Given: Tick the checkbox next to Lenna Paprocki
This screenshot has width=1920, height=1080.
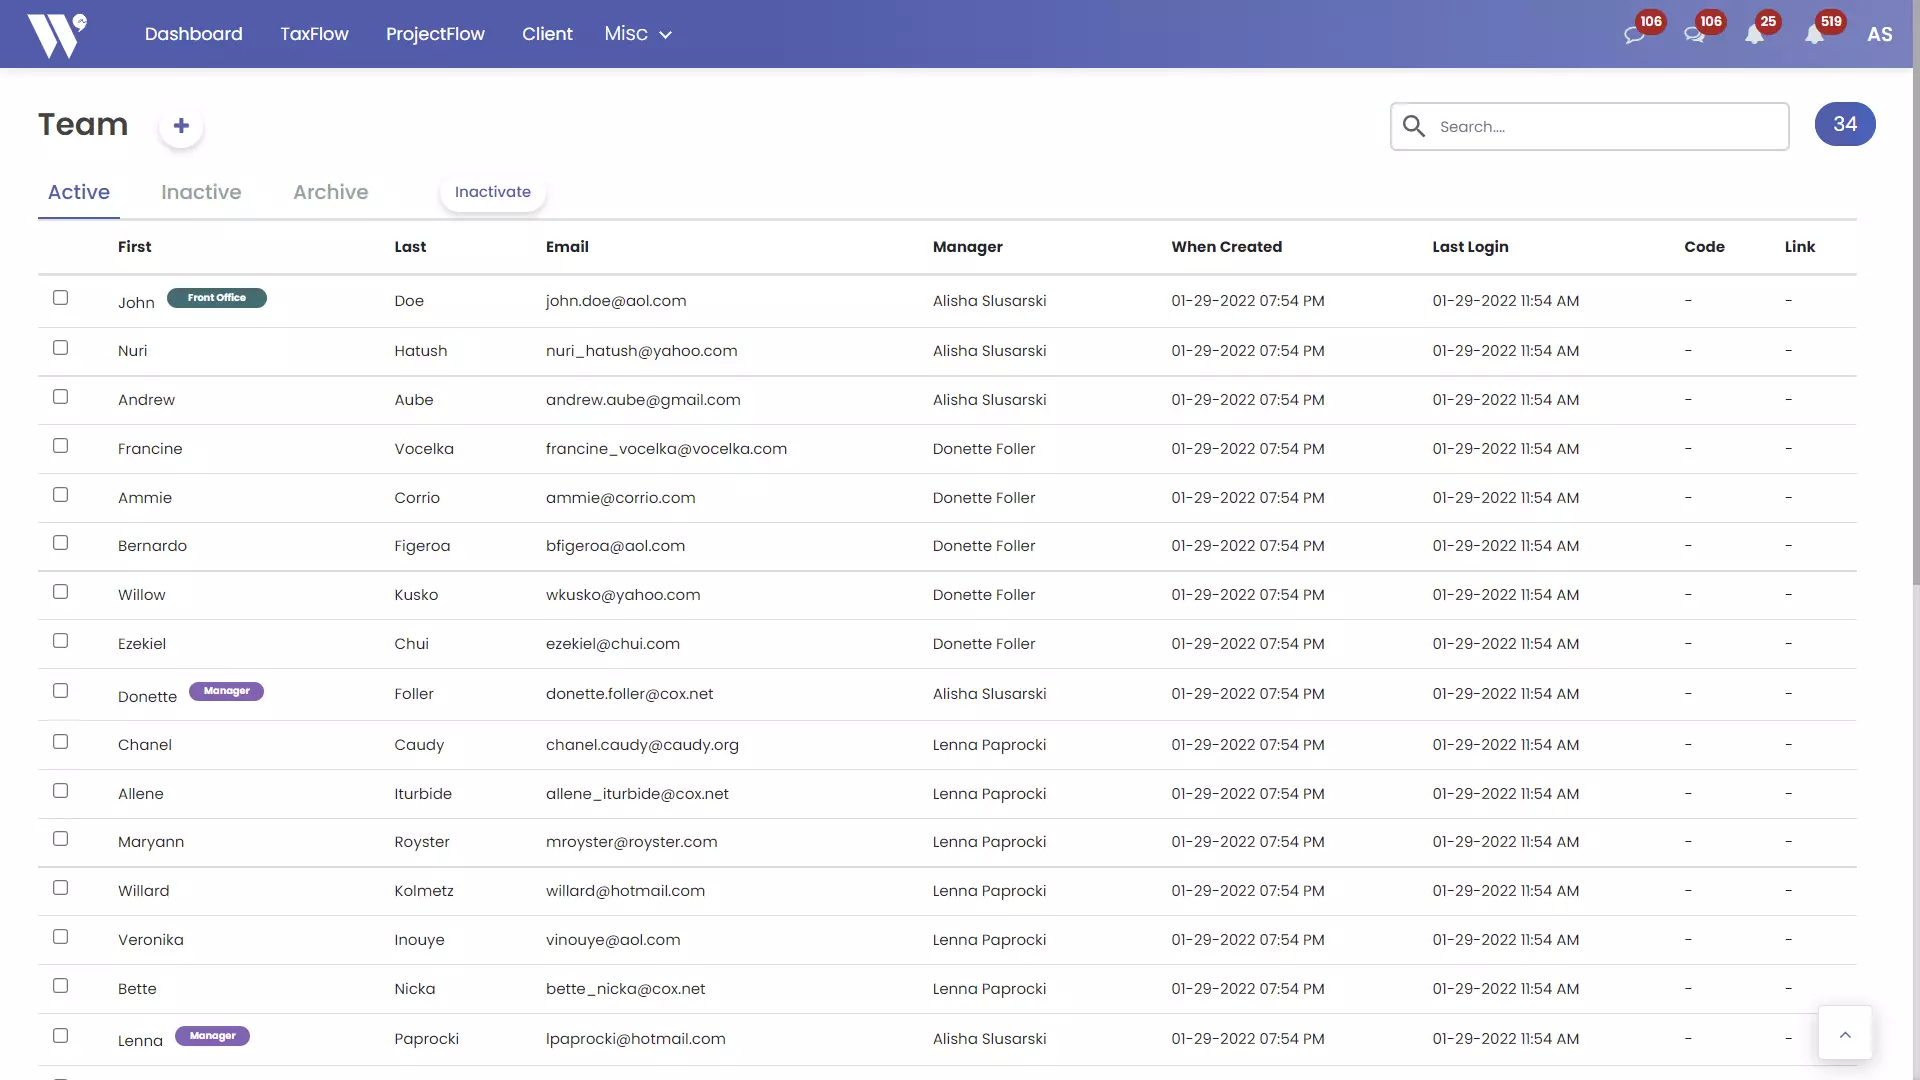Looking at the screenshot, I should (61, 1036).
